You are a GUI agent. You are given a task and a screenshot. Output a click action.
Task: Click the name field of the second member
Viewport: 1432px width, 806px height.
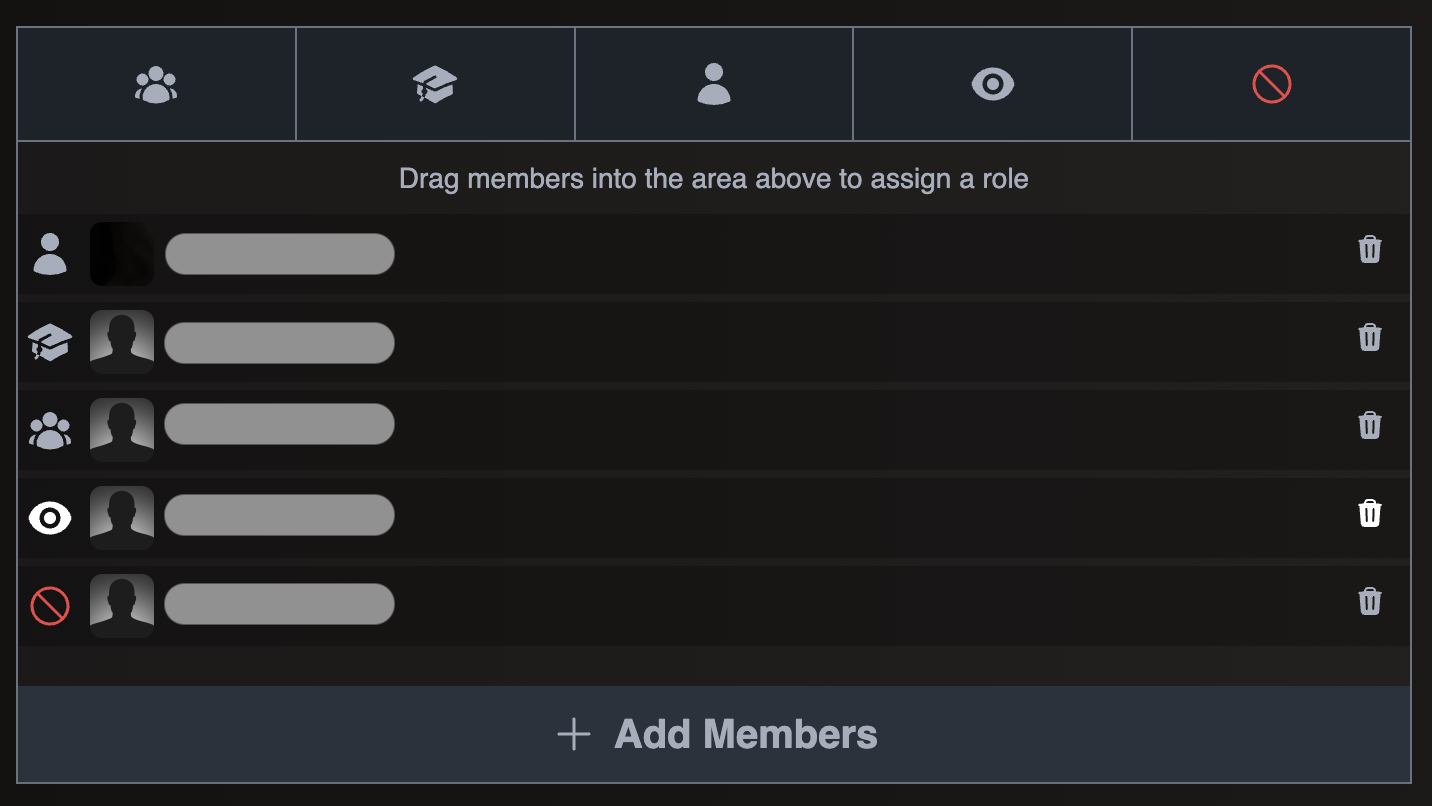click(279, 342)
